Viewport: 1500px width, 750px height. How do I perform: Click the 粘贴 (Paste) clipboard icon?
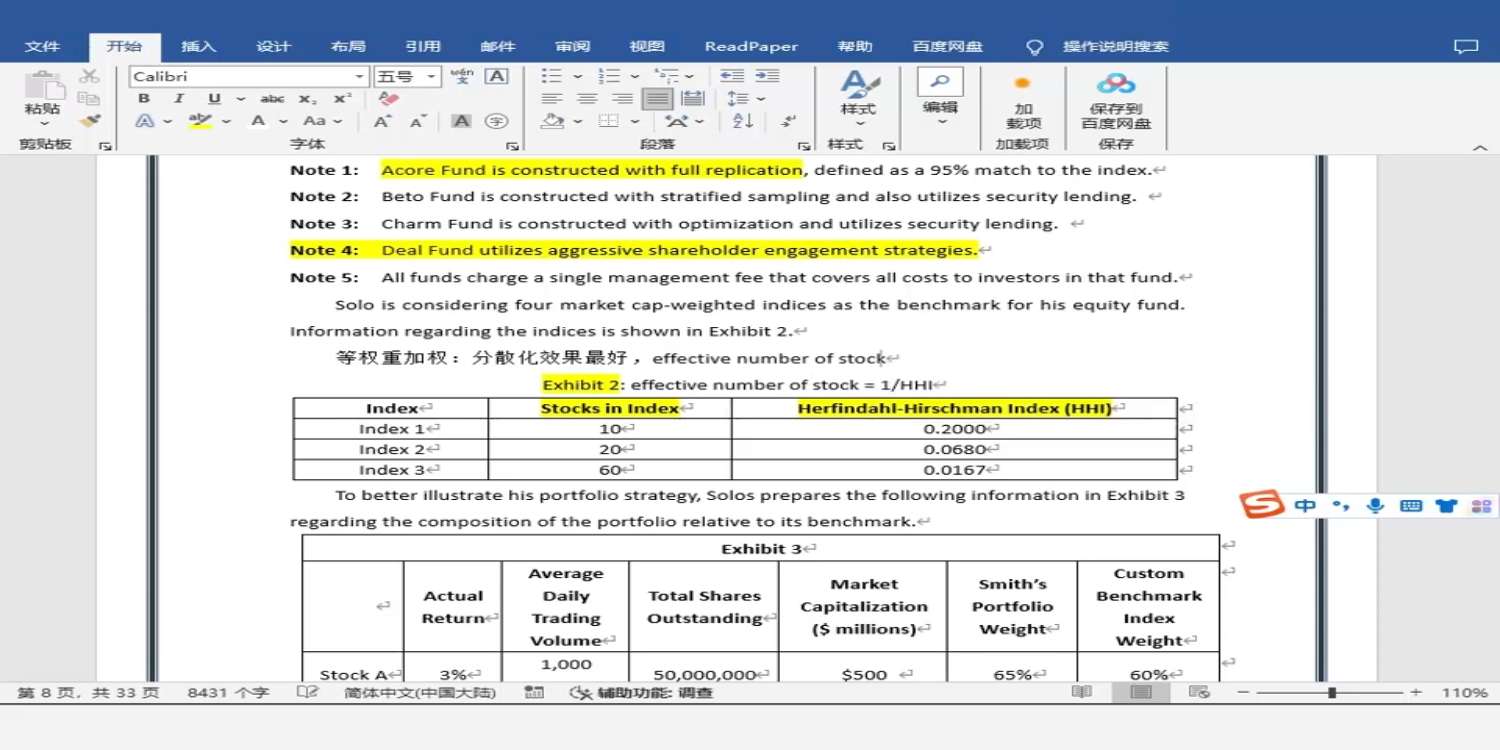(x=42, y=97)
